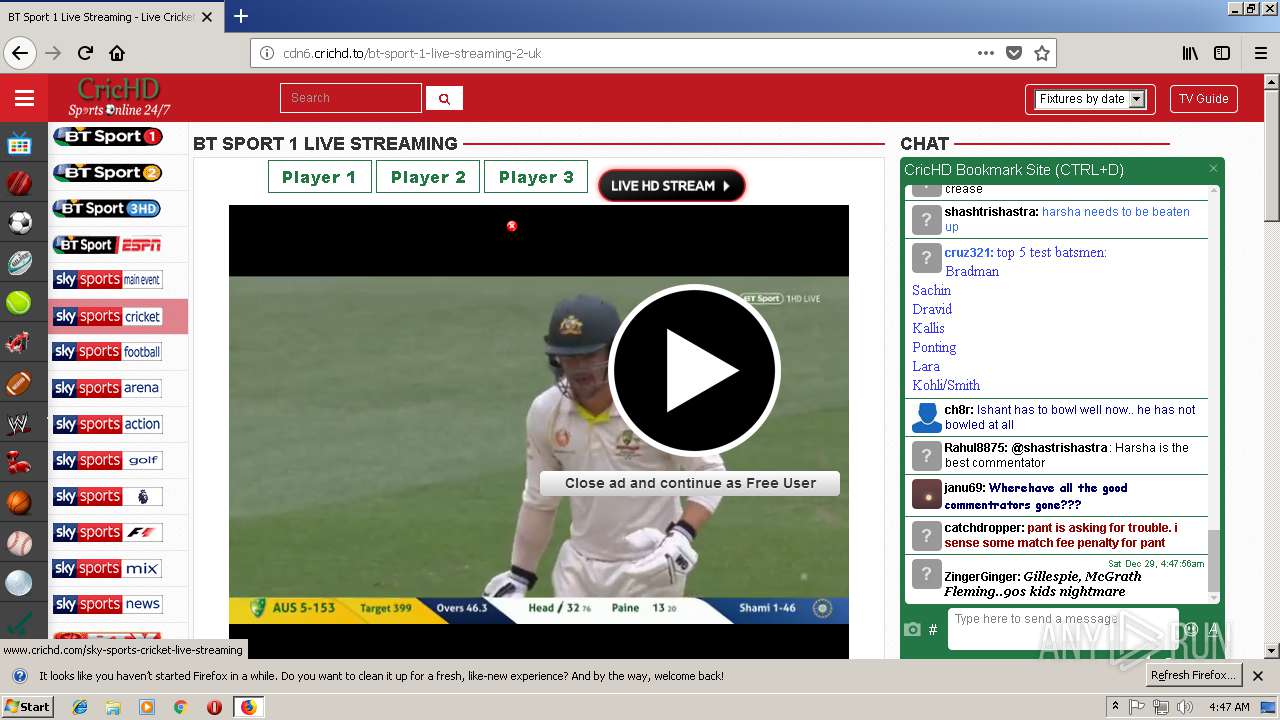The height and width of the screenshot is (720, 1280).
Task: Open BT Sport ESPN channel
Action: [107, 245]
